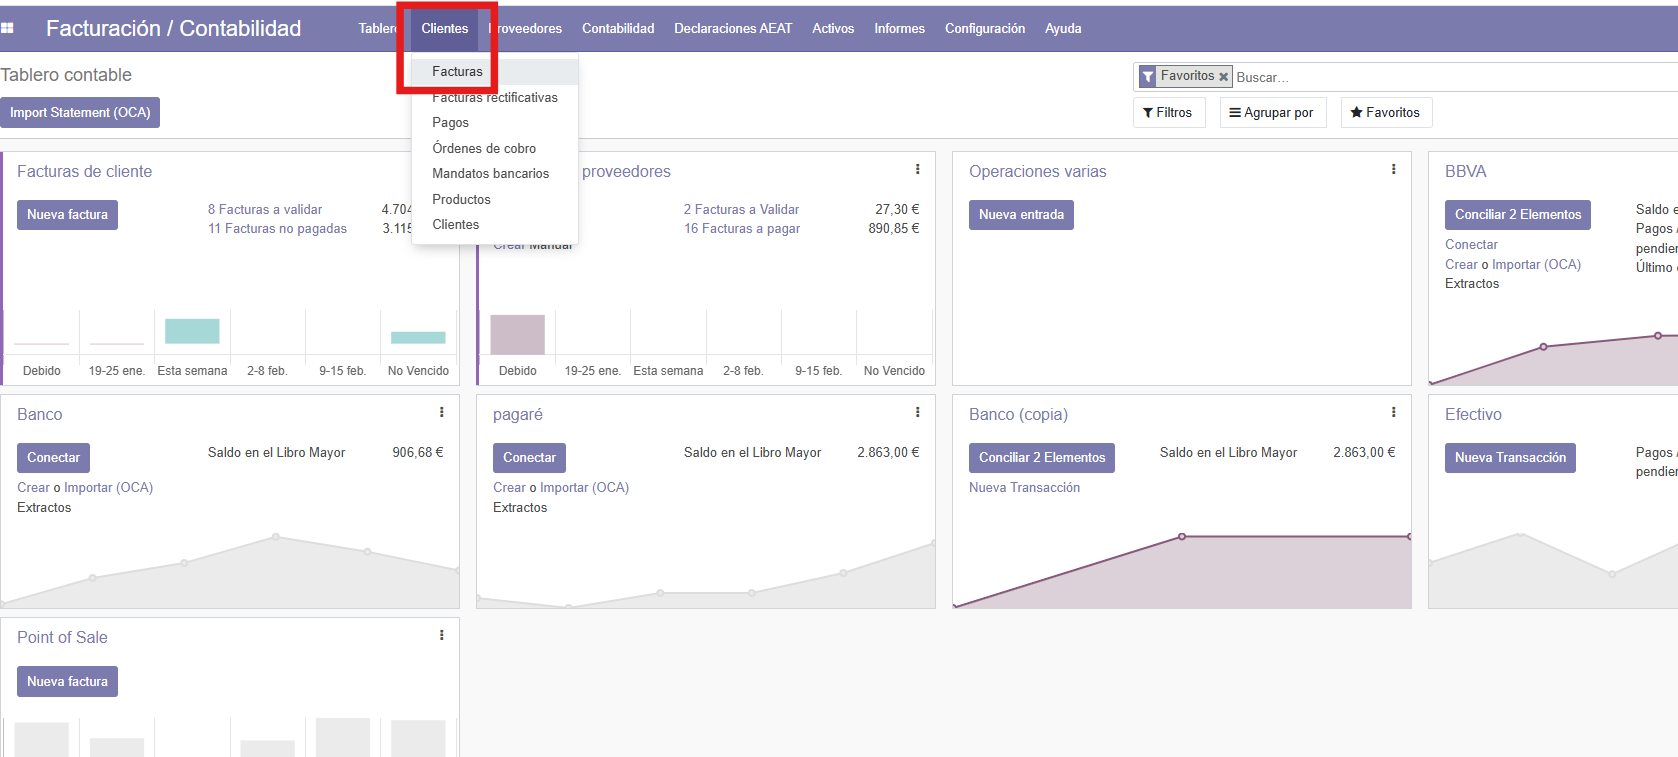Open kebab menu on Point of Sale card
The image size is (1678, 757).
click(441, 636)
